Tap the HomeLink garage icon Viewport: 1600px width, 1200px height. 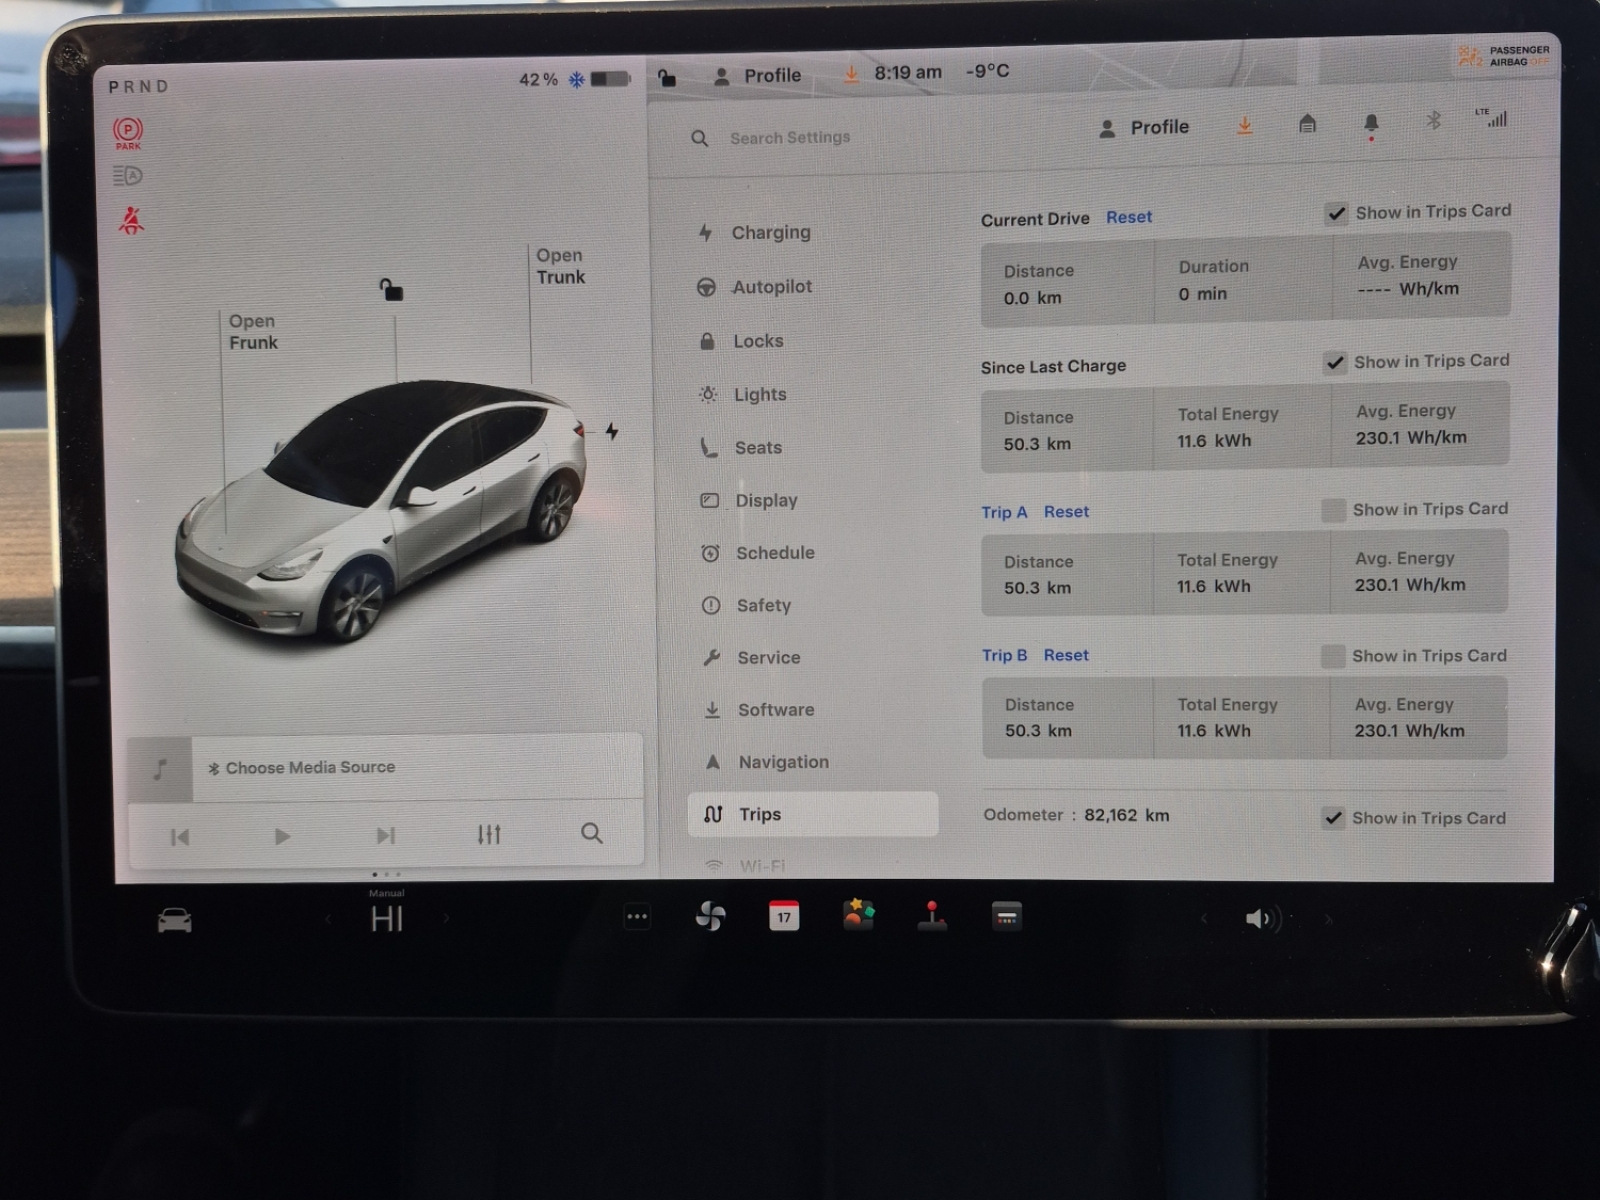point(1307,124)
